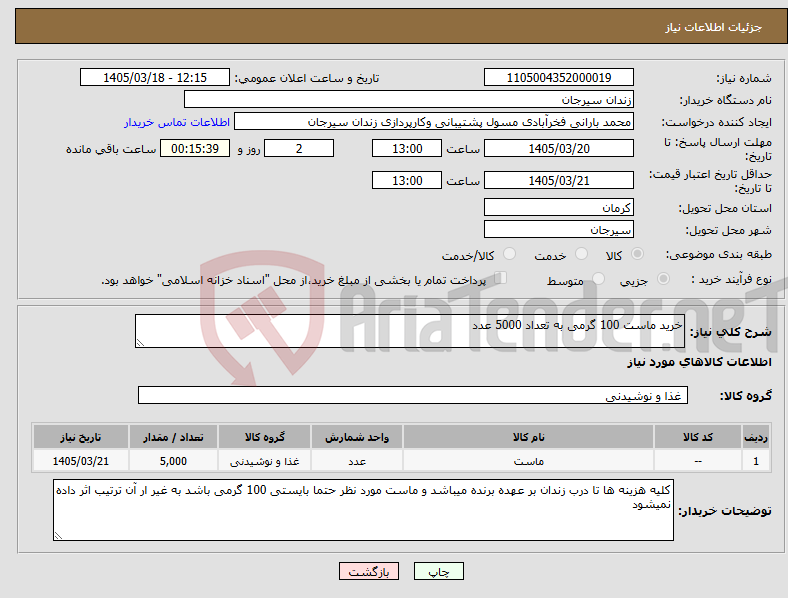Click the response deadline time 13:00 field
The image size is (788, 598).
click(407, 148)
